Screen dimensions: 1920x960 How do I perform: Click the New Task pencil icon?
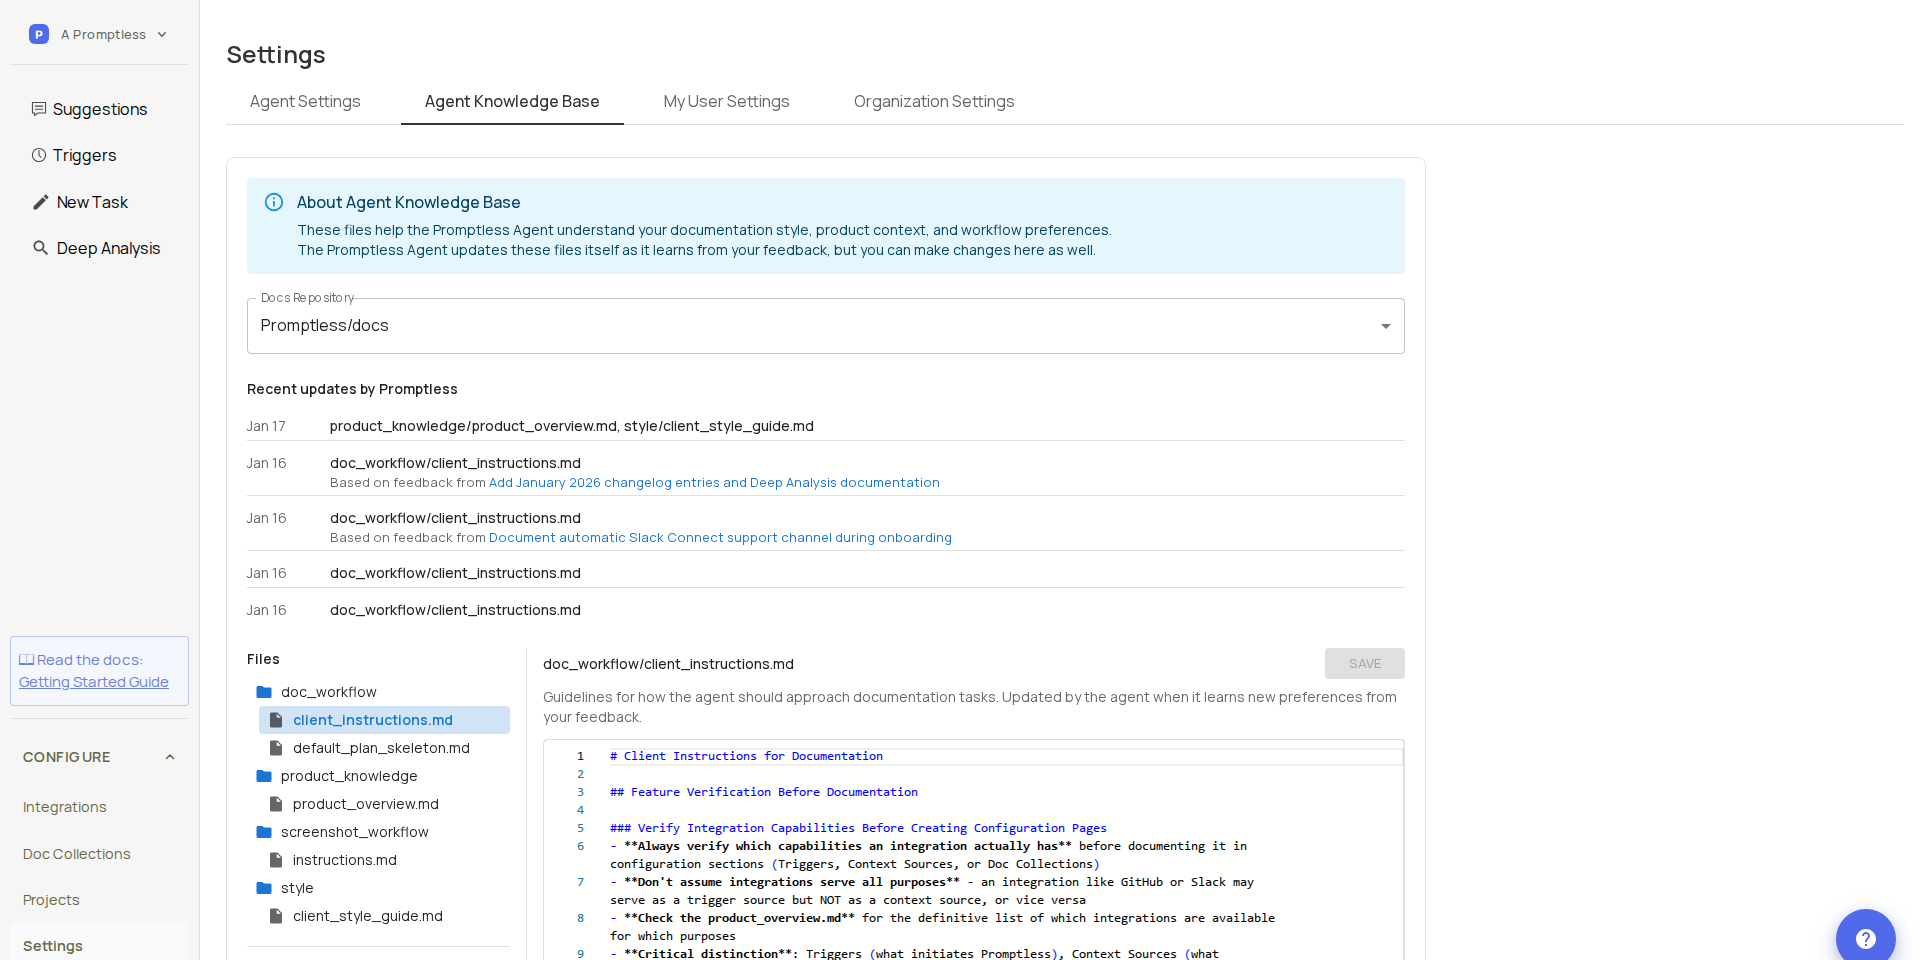point(39,201)
